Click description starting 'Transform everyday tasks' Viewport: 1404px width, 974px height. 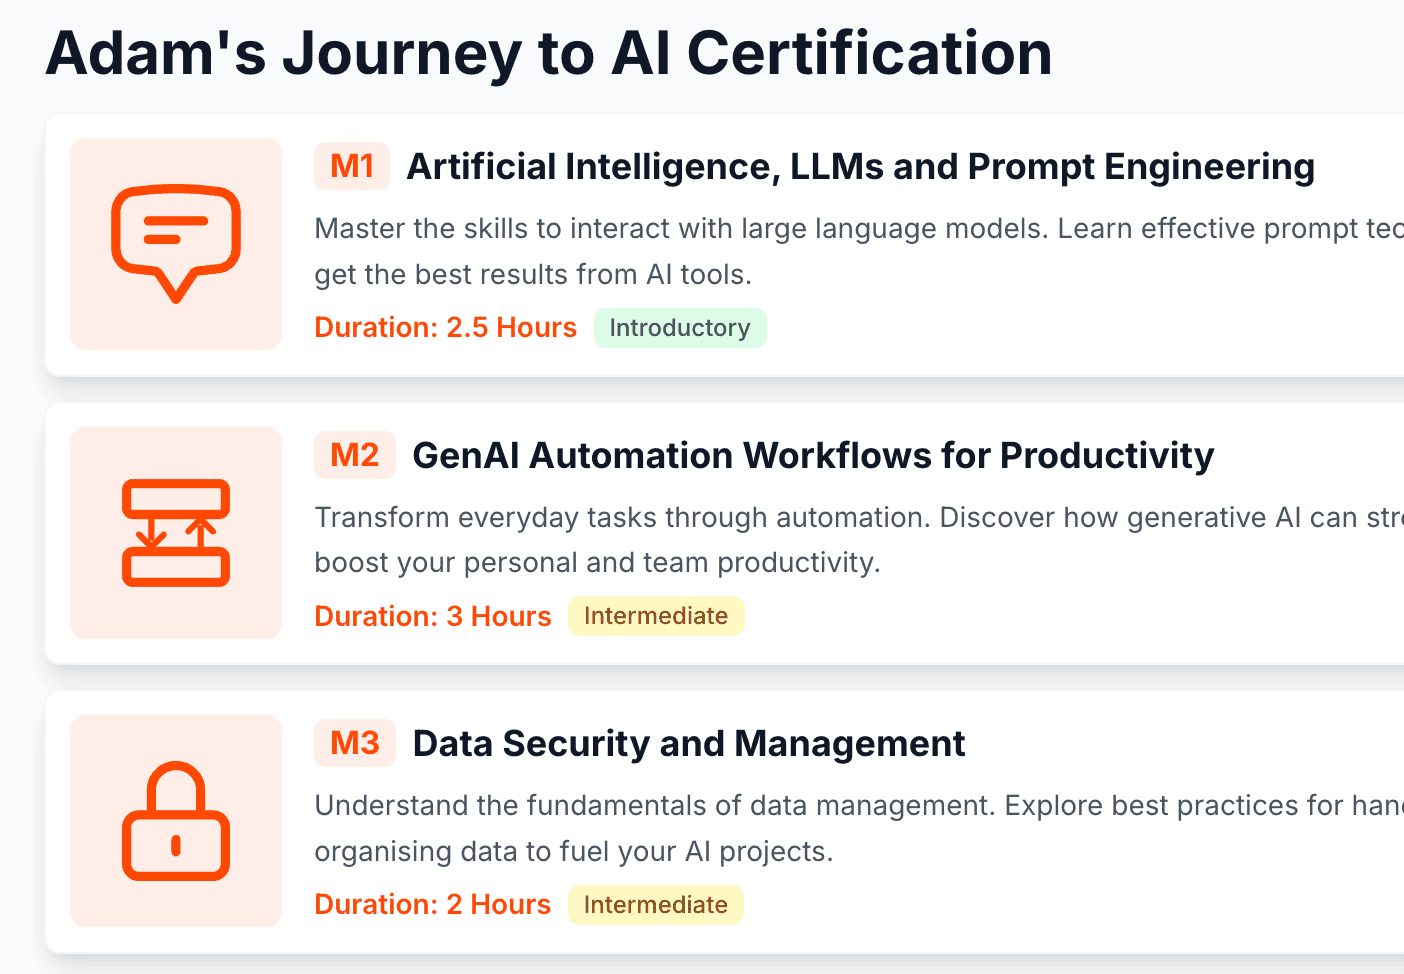click(x=859, y=540)
